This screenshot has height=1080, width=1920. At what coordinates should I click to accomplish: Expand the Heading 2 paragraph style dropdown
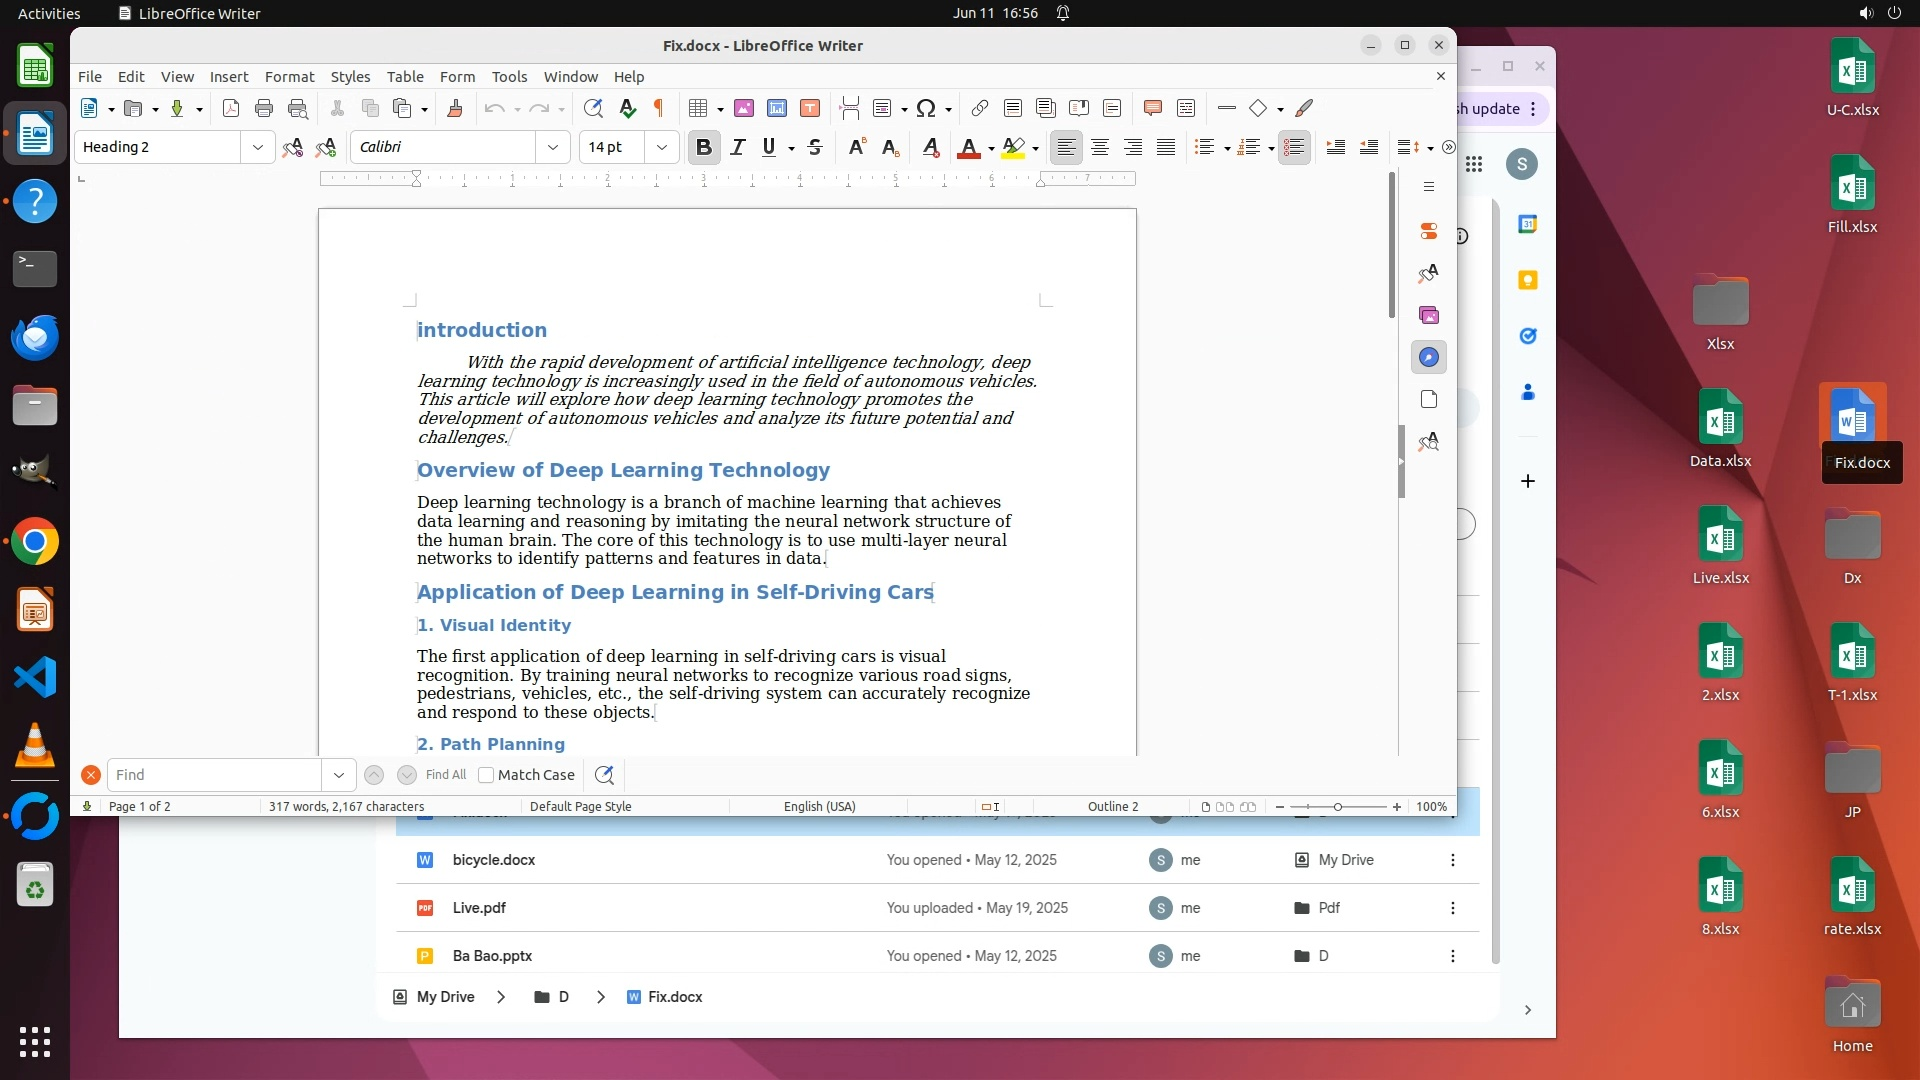point(257,147)
